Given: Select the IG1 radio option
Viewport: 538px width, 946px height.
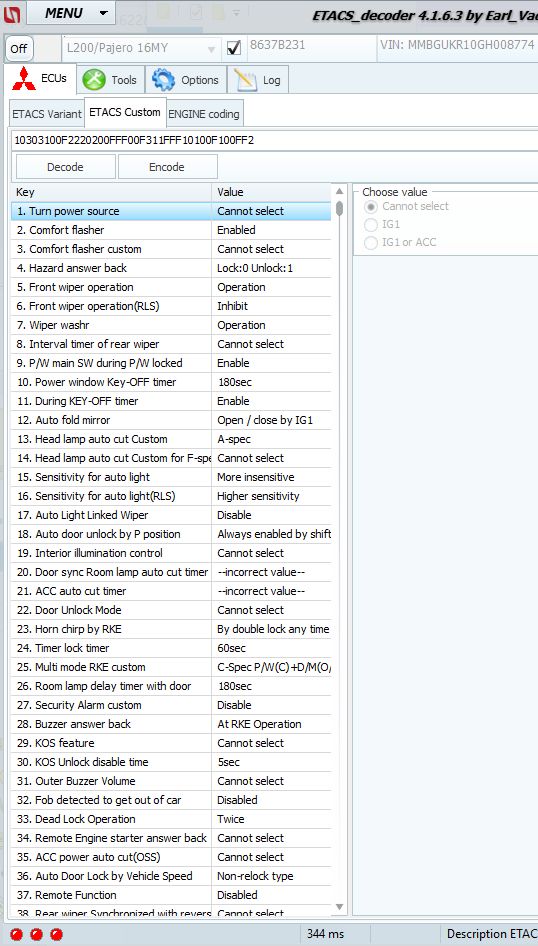Looking at the screenshot, I should click(372, 224).
